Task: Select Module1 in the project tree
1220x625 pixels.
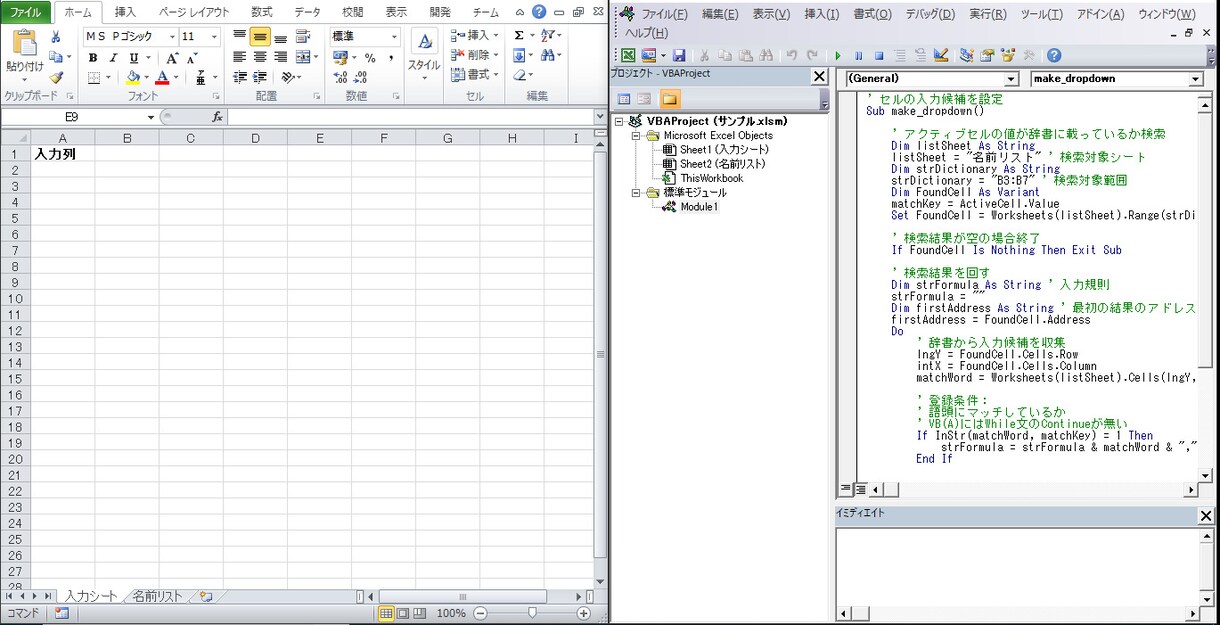Action: click(x=699, y=207)
